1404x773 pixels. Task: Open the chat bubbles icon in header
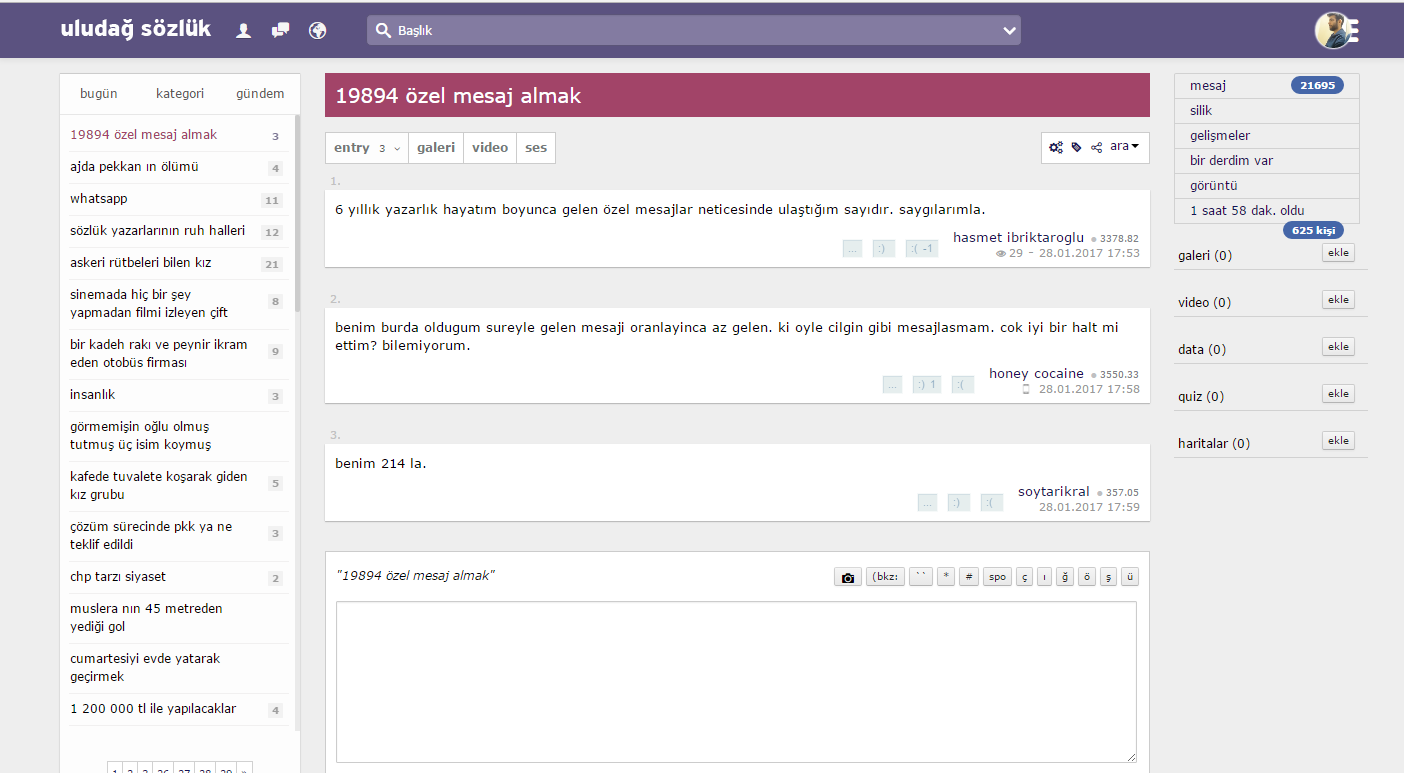pyautogui.click(x=281, y=31)
